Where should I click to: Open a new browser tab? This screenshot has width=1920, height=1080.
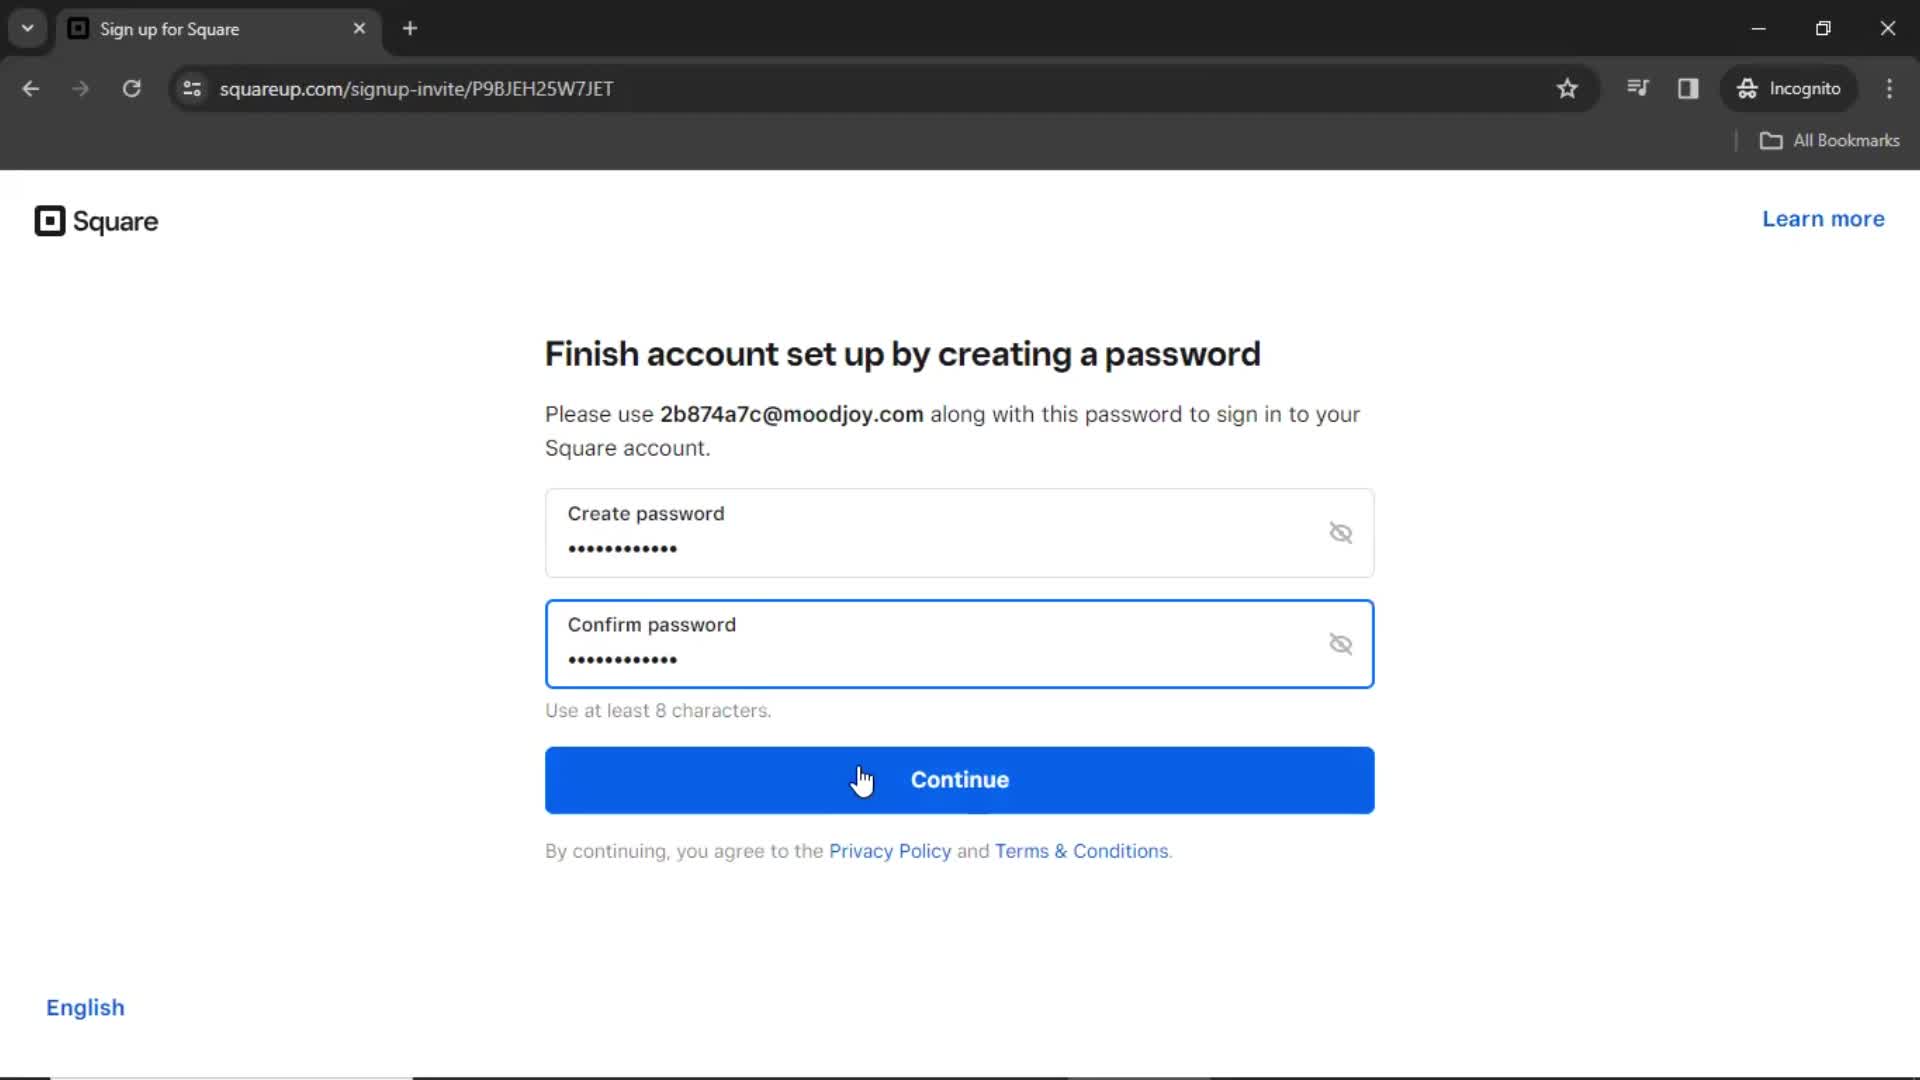[x=410, y=28]
